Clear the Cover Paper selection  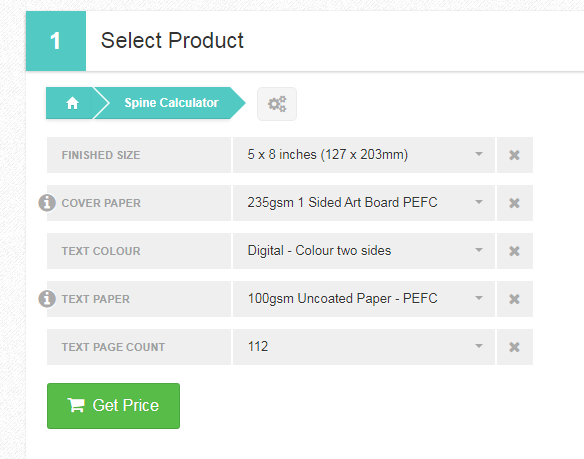[514, 203]
